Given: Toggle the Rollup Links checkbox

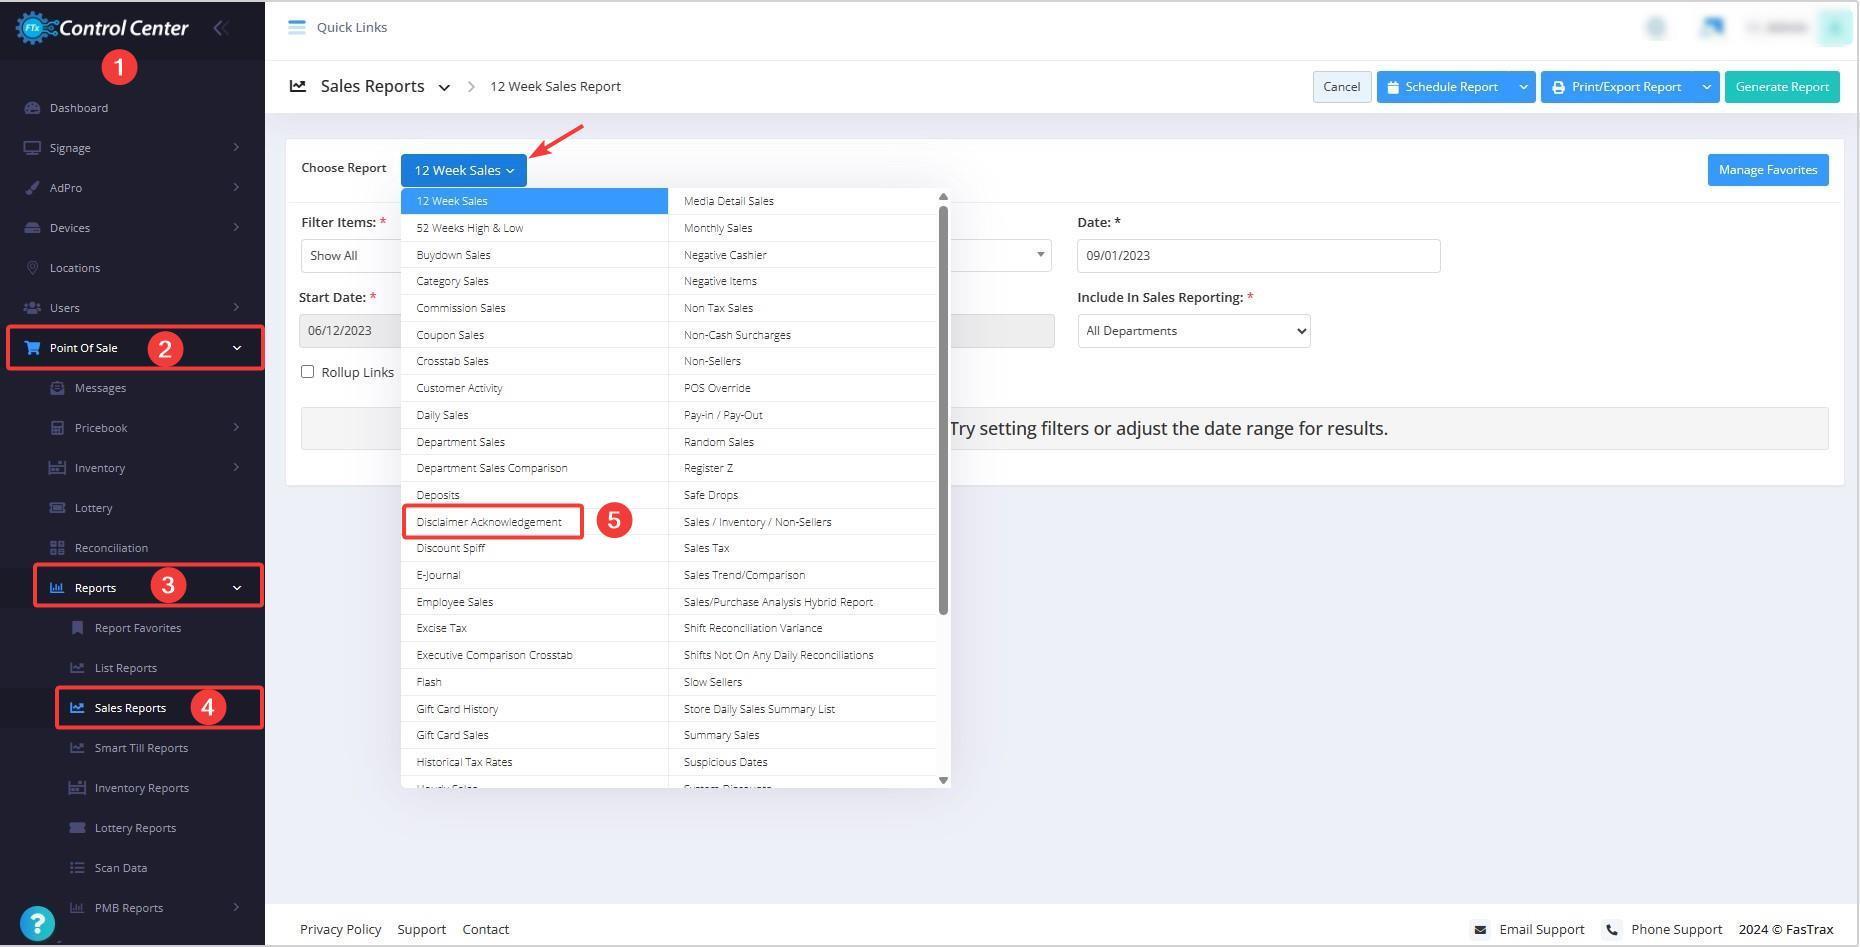Looking at the screenshot, I should [307, 371].
